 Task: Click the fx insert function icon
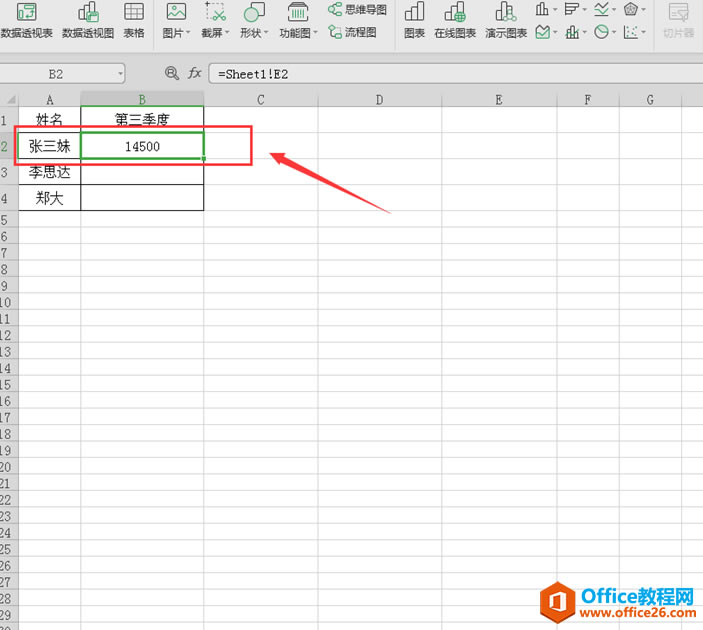point(195,73)
